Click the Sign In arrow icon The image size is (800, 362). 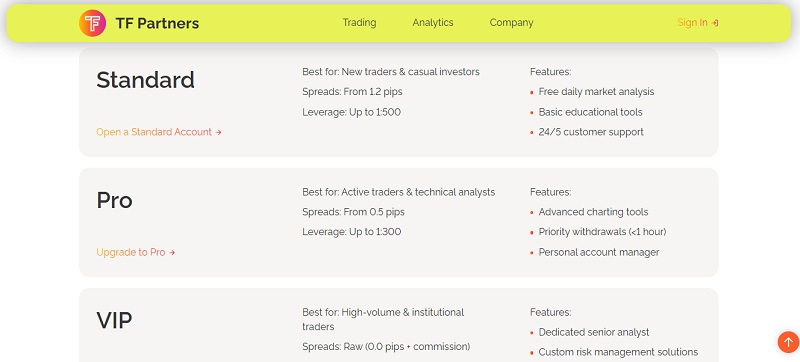tap(715, 23)
